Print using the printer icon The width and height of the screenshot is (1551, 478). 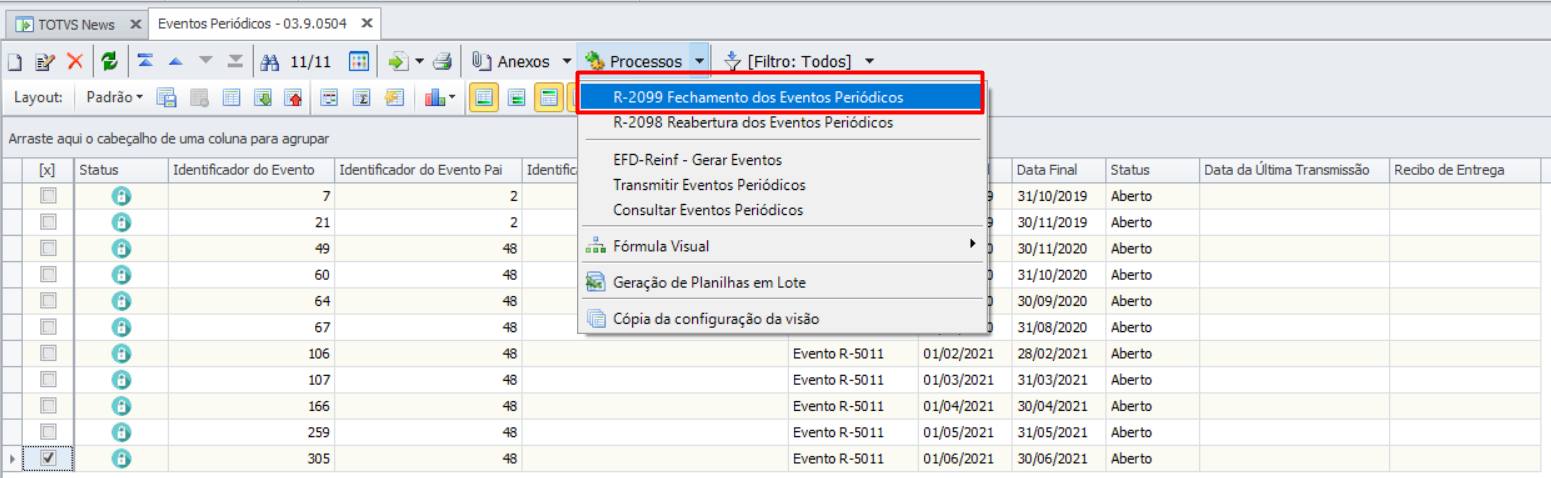pos(443,62)
